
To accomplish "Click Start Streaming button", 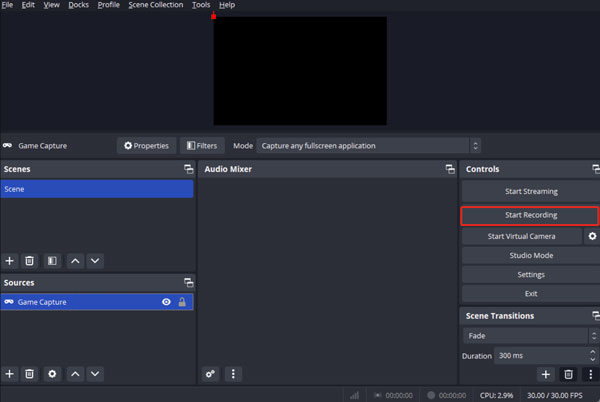I will click(531, 191).
